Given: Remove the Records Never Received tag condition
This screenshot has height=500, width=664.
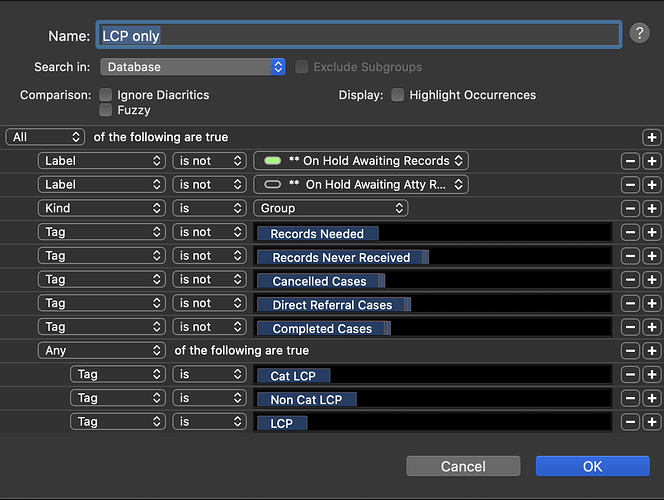Looking at the screenshot, I should 630,256.
